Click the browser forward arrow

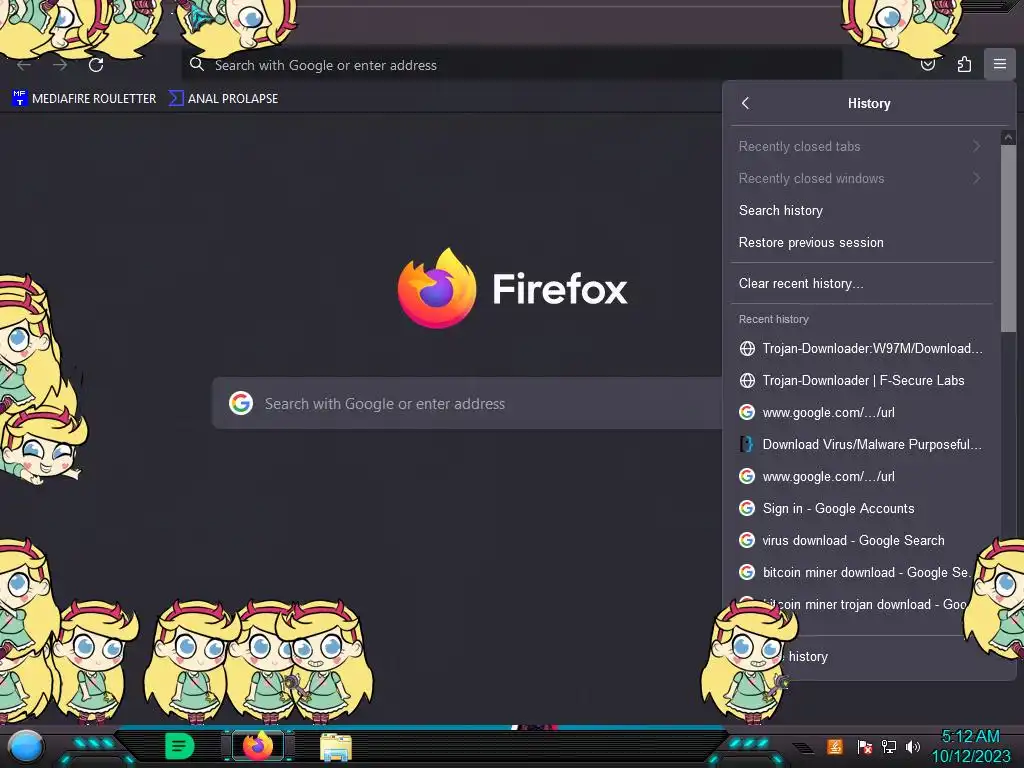click(60, 65)
